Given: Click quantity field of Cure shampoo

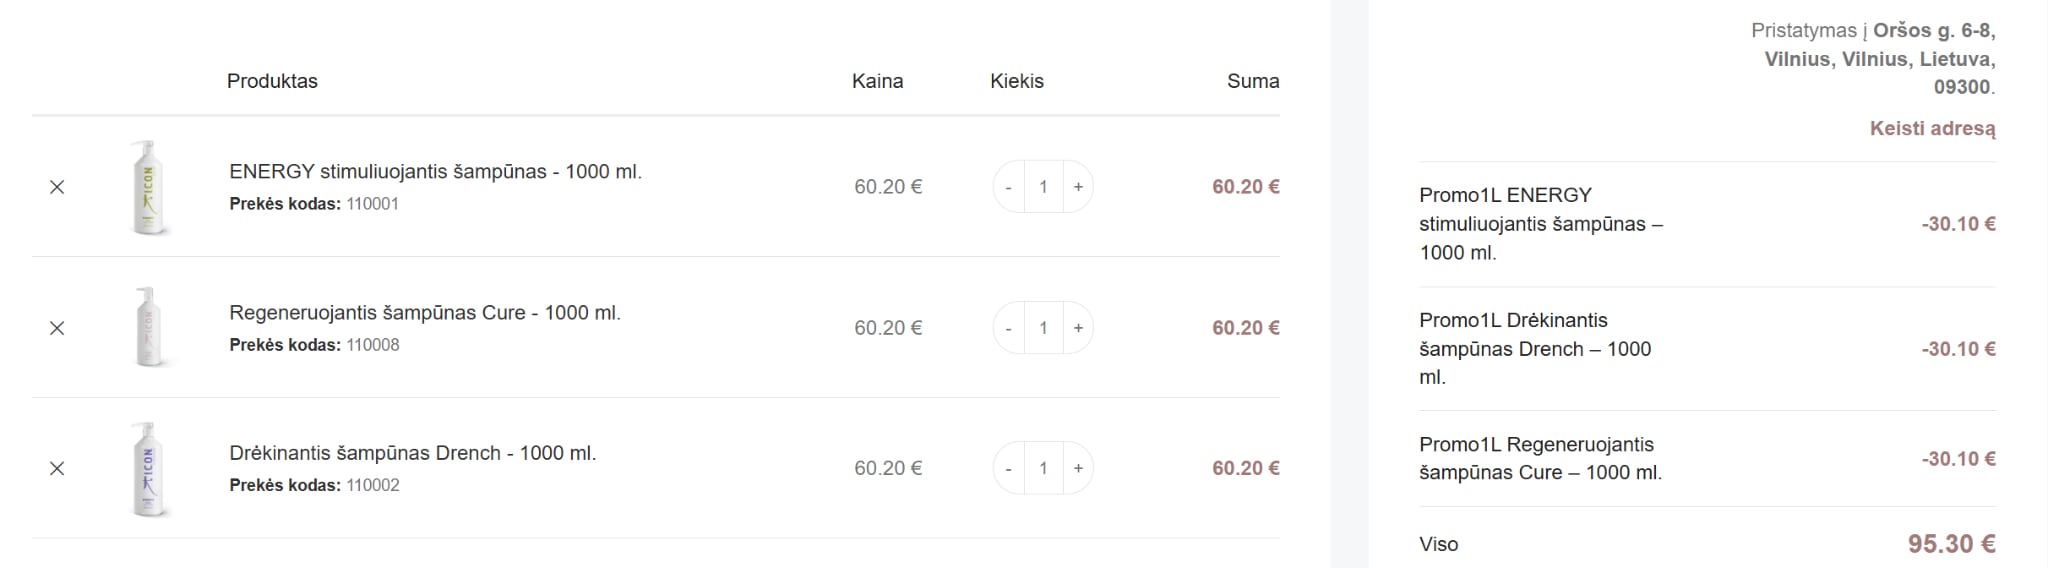Looking at the screenshot, I should [1043, 328].
